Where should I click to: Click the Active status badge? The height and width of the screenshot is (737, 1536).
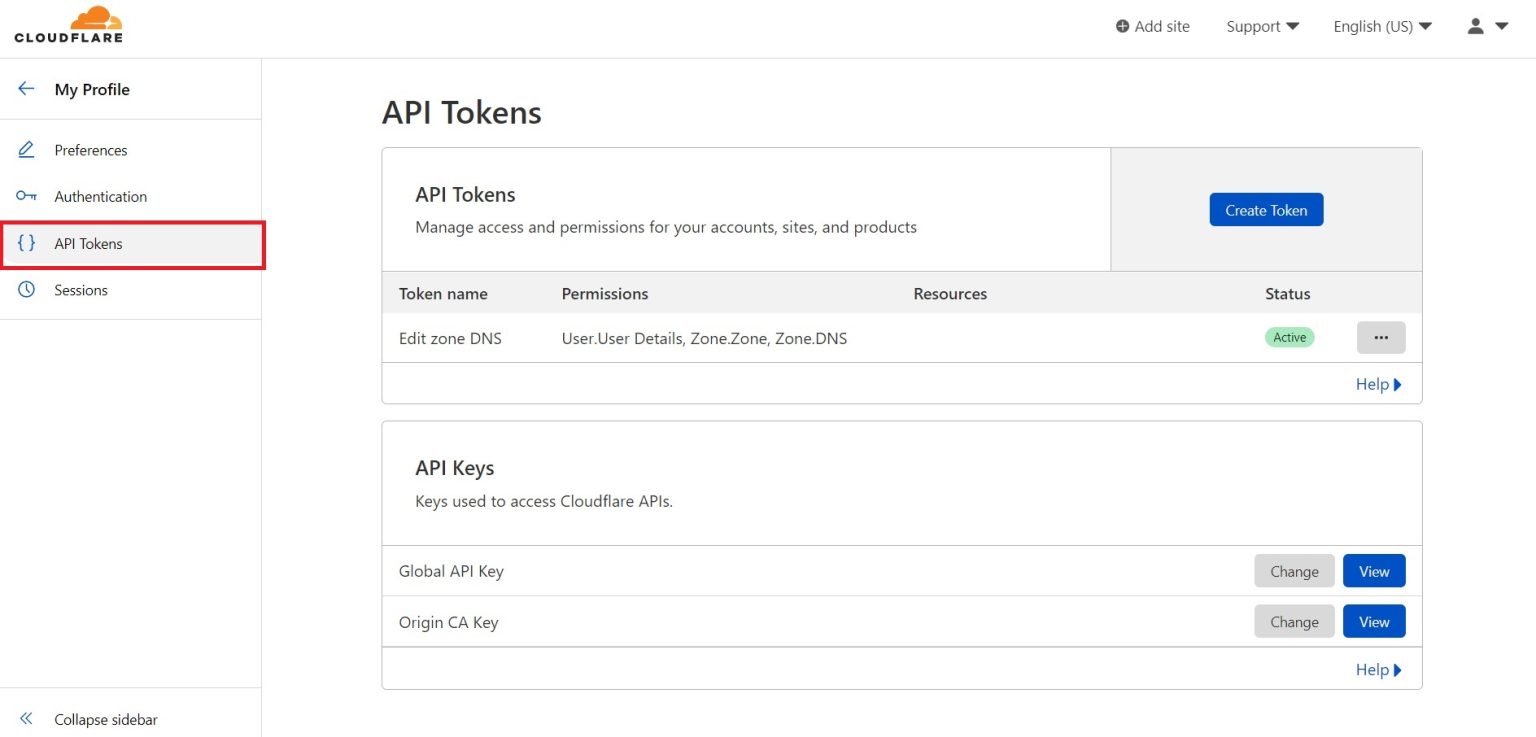pyautogui.click(x=1289, y=337)
